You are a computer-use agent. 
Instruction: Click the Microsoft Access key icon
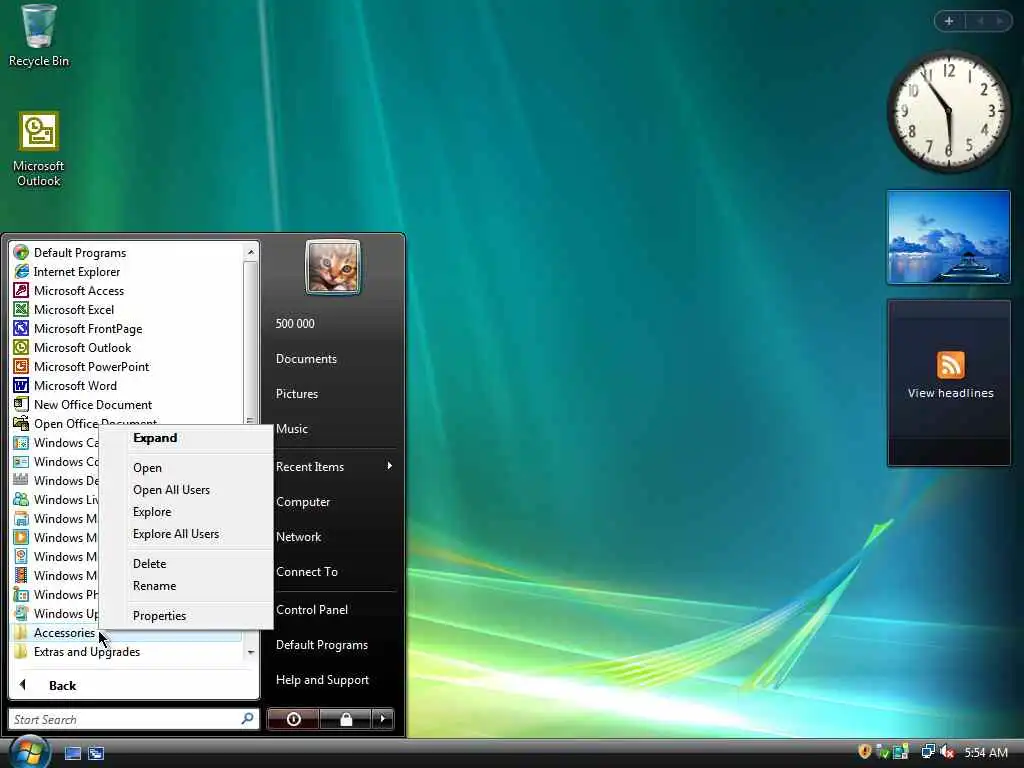[x=21, y=290]
